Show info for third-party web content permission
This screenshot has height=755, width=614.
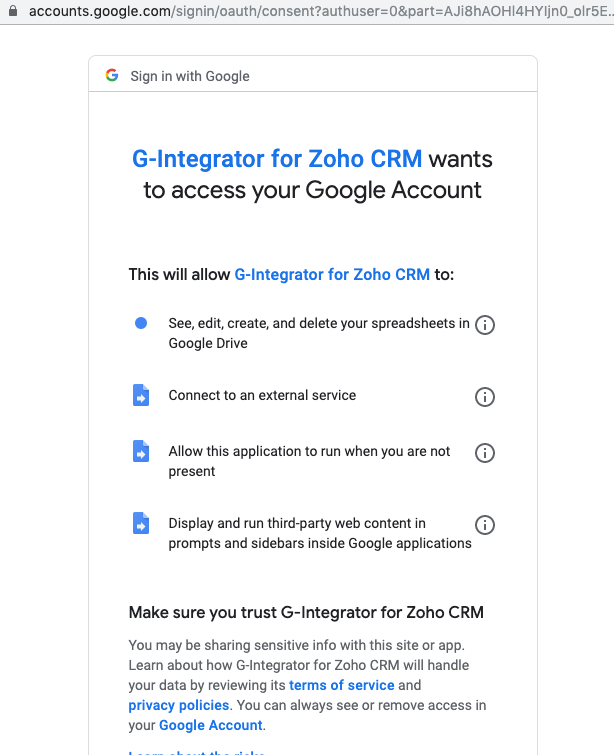(x=484, y=525)
